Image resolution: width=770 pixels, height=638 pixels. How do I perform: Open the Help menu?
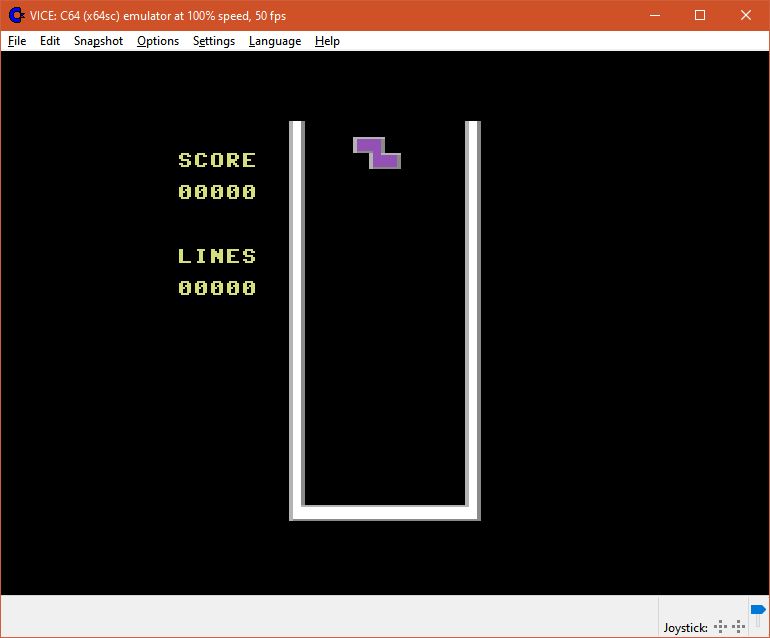click(x=327, y=41)
